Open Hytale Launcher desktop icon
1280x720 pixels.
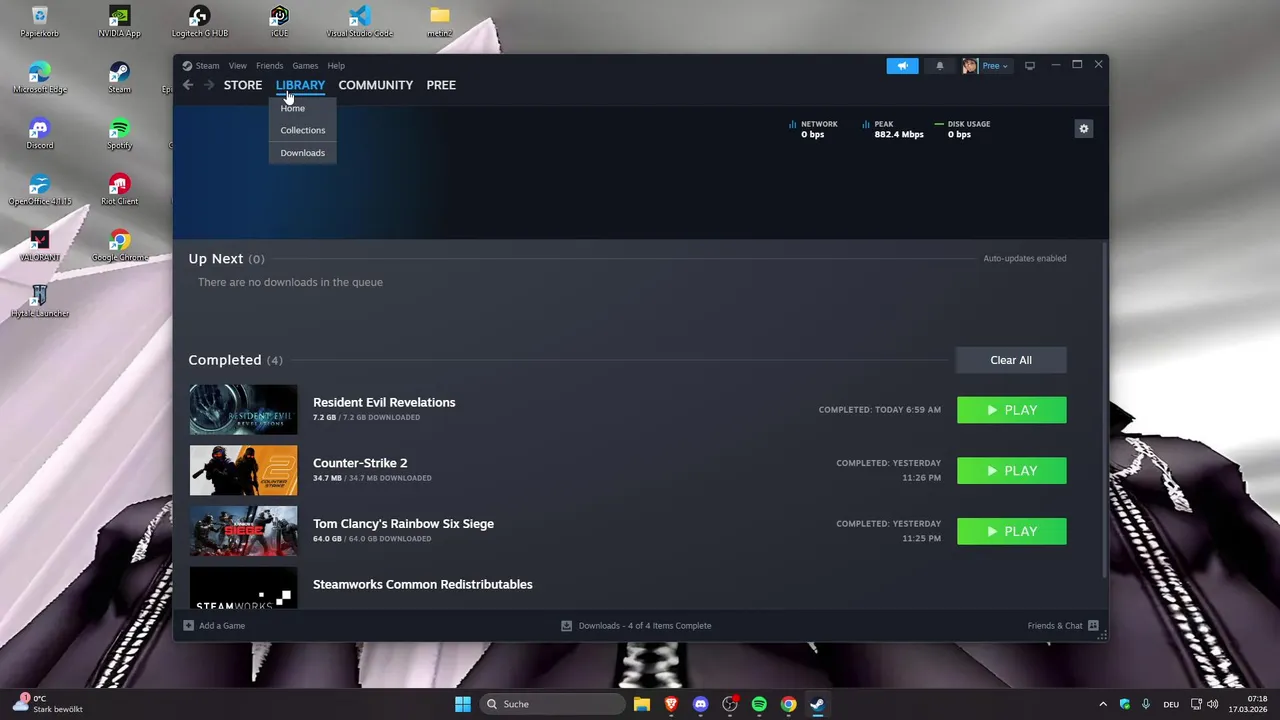click(39, 302)
